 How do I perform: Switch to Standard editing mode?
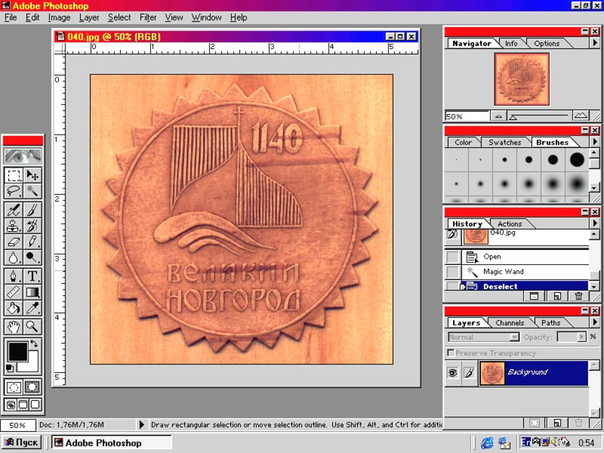(14, 386)
